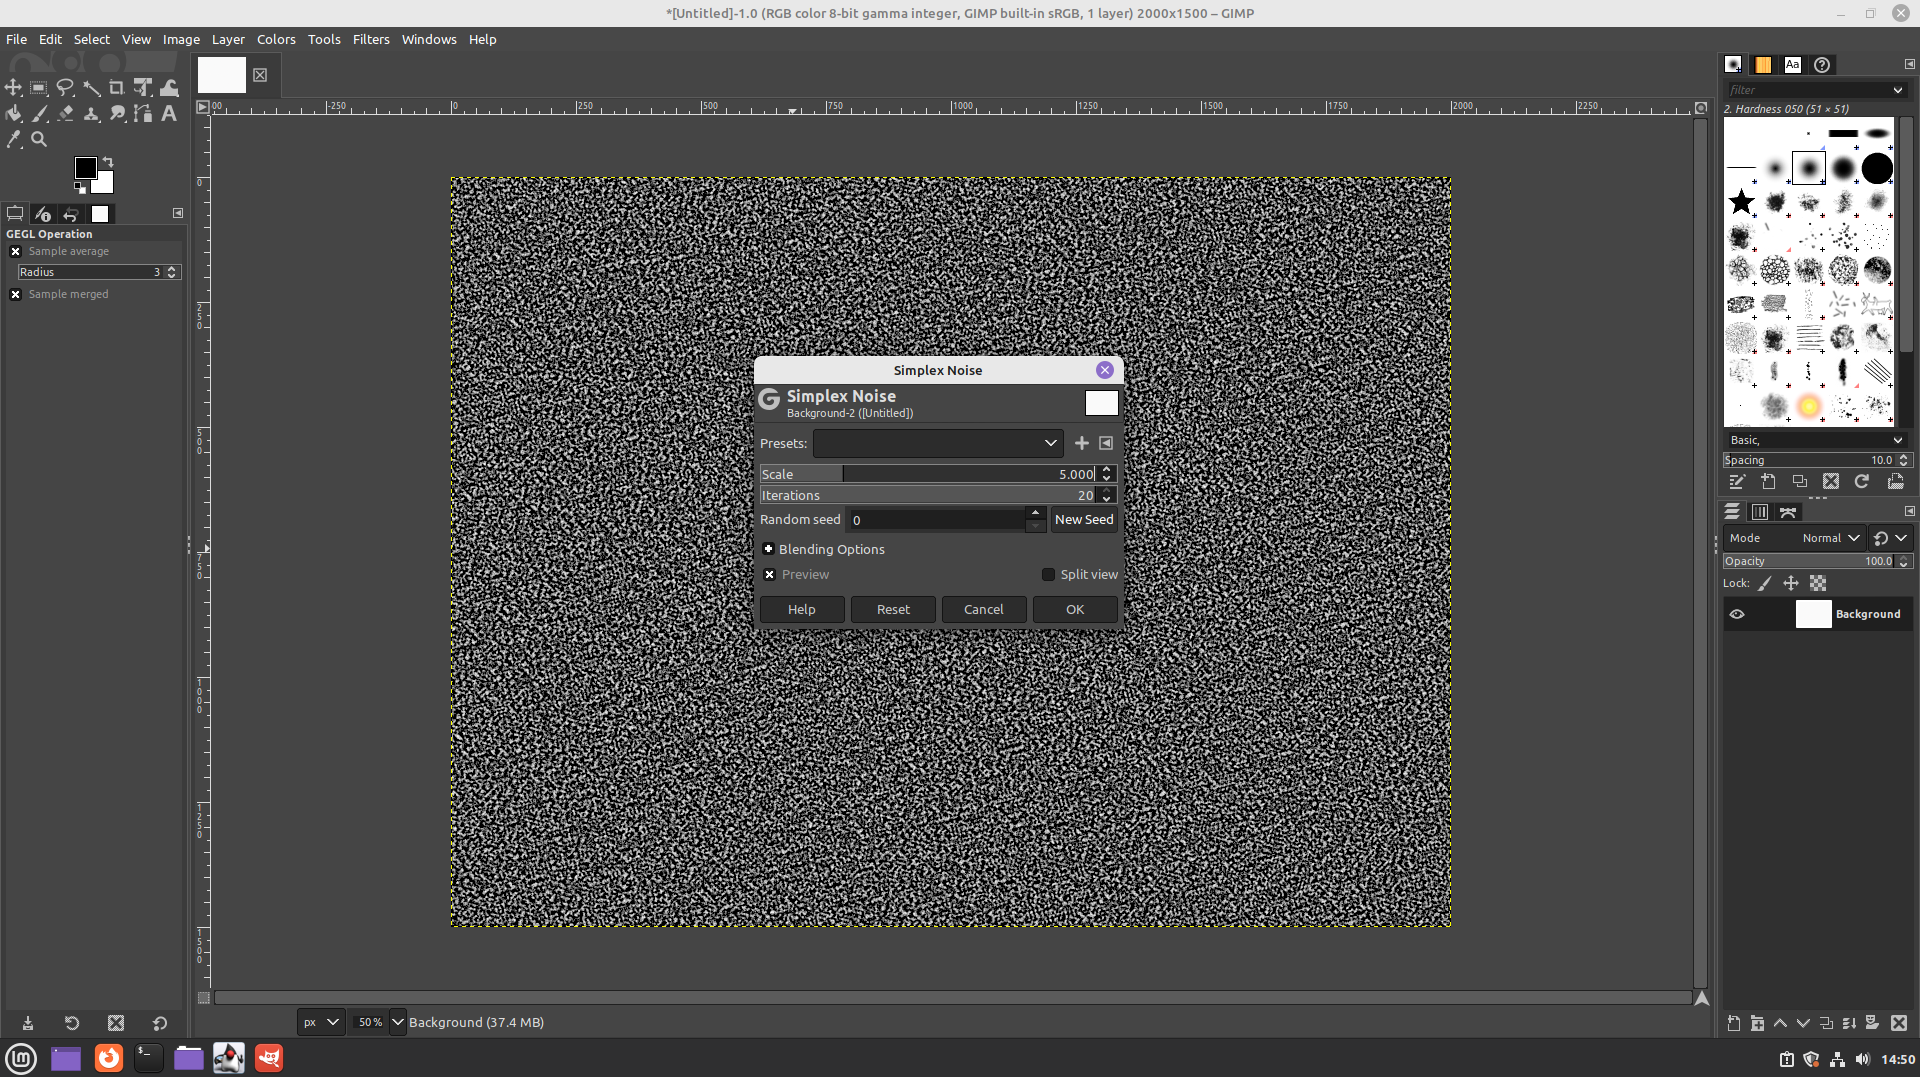1920x1077 pixels.
Task: Toggle the Preview checkbox
Action: 769,575
